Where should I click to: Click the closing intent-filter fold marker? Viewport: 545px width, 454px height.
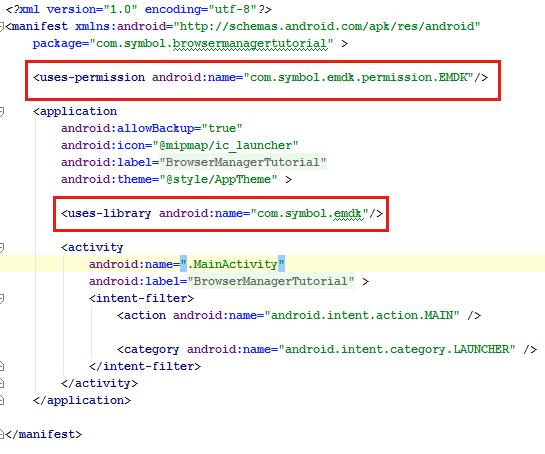click(1, 366)
